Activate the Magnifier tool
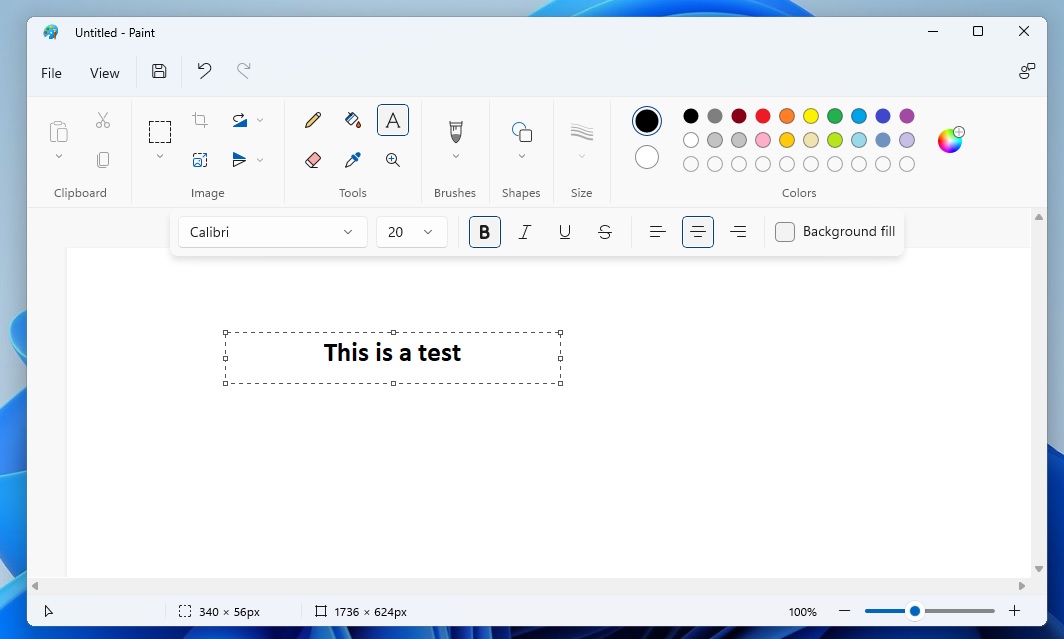This screenshot has height=639, width=1064. [x=393, y=160]
